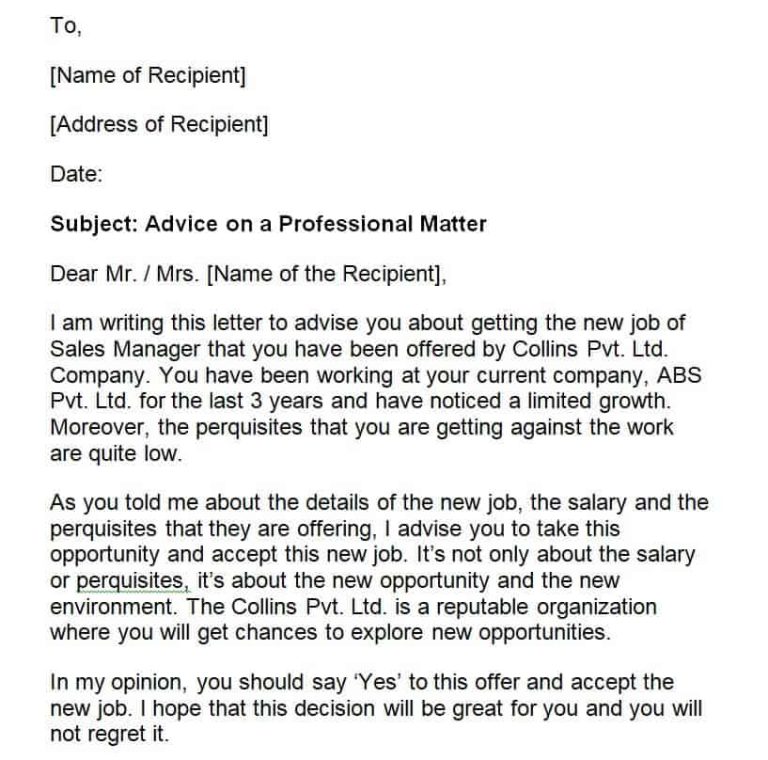Click the words 'reputable organization'
Viewport: 768px width, 760px height.
[x=546, y=607]
